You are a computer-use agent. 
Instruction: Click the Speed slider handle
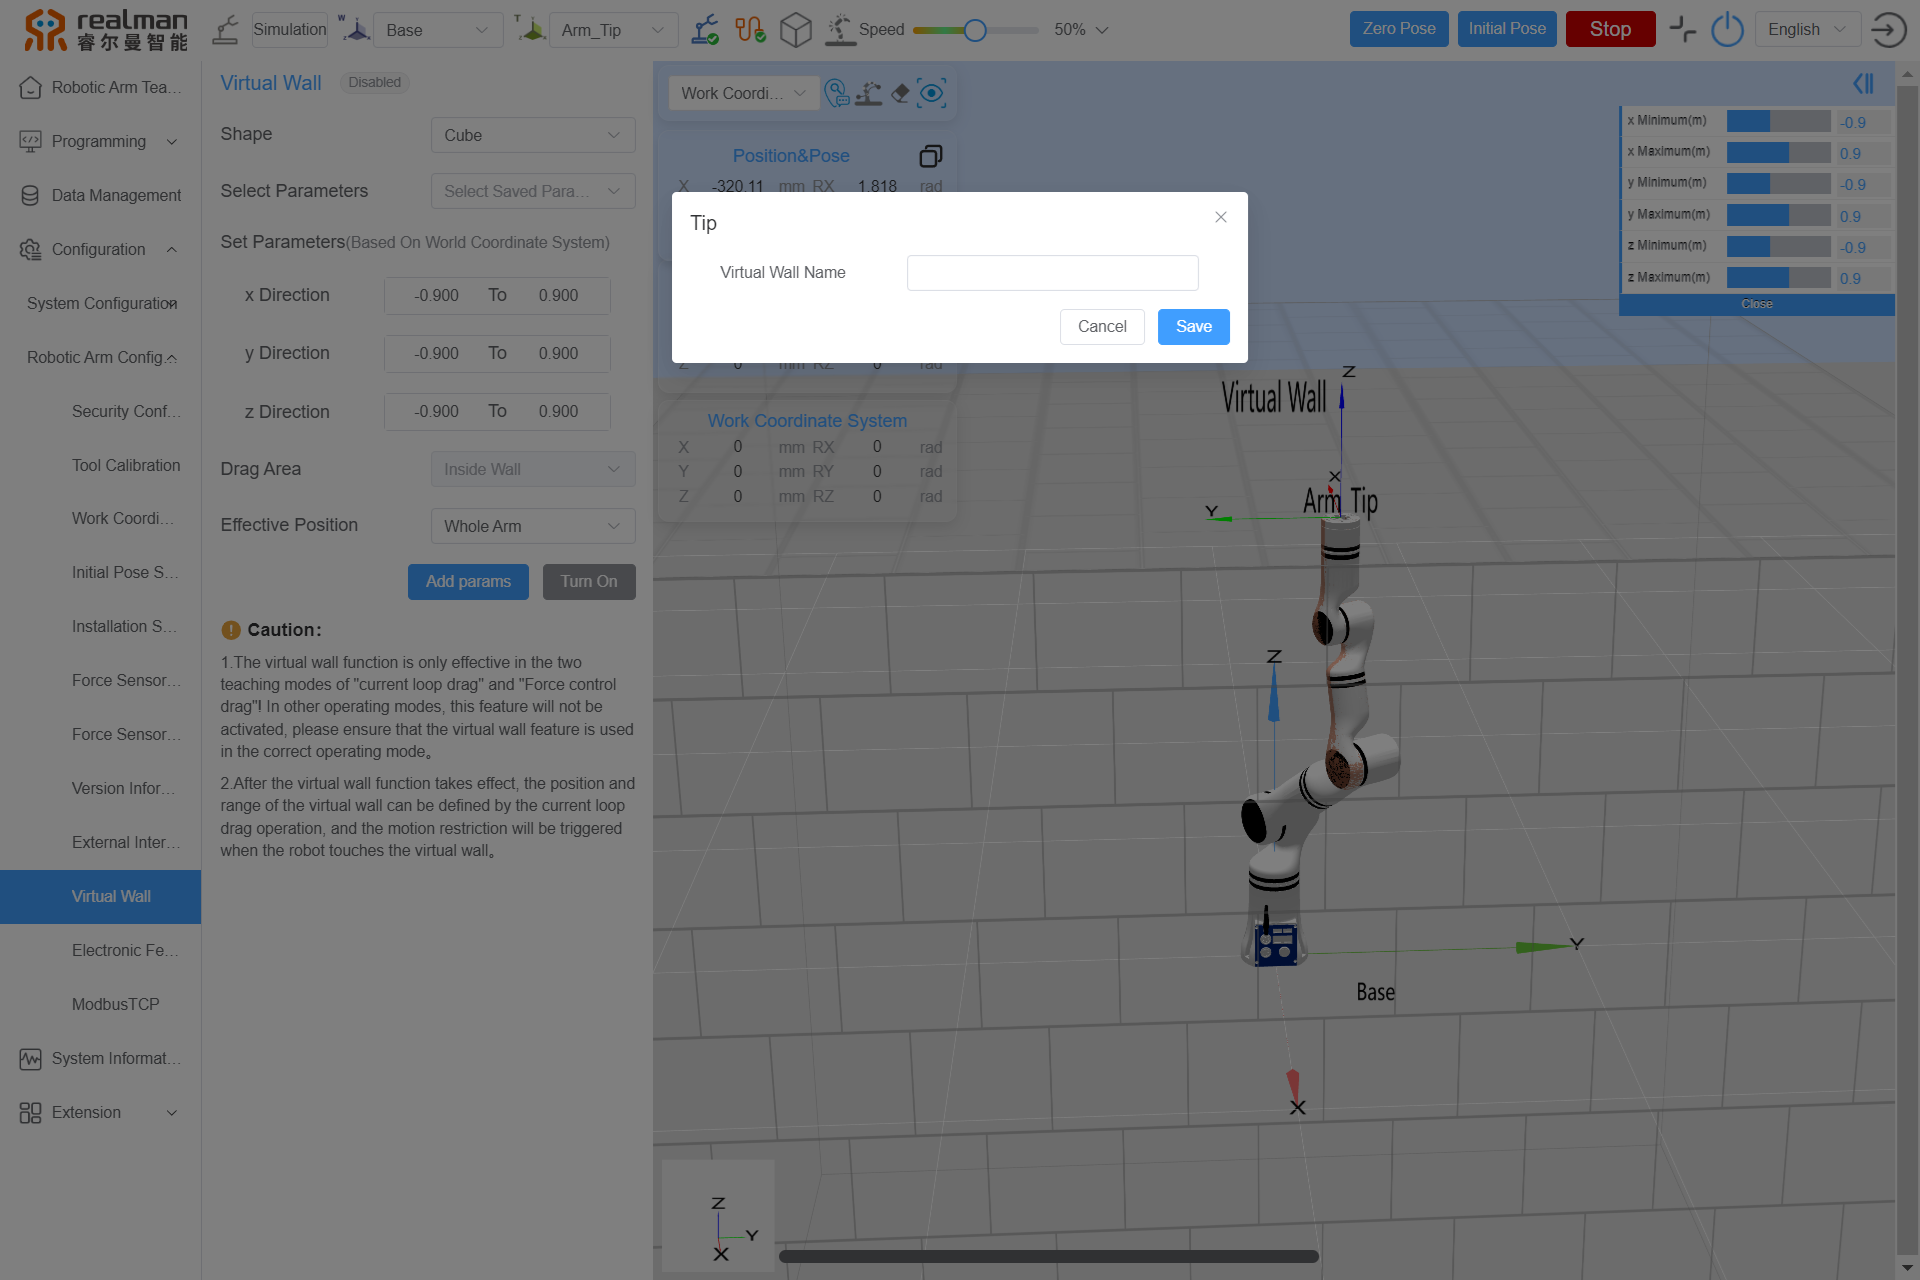pos(975,30)
